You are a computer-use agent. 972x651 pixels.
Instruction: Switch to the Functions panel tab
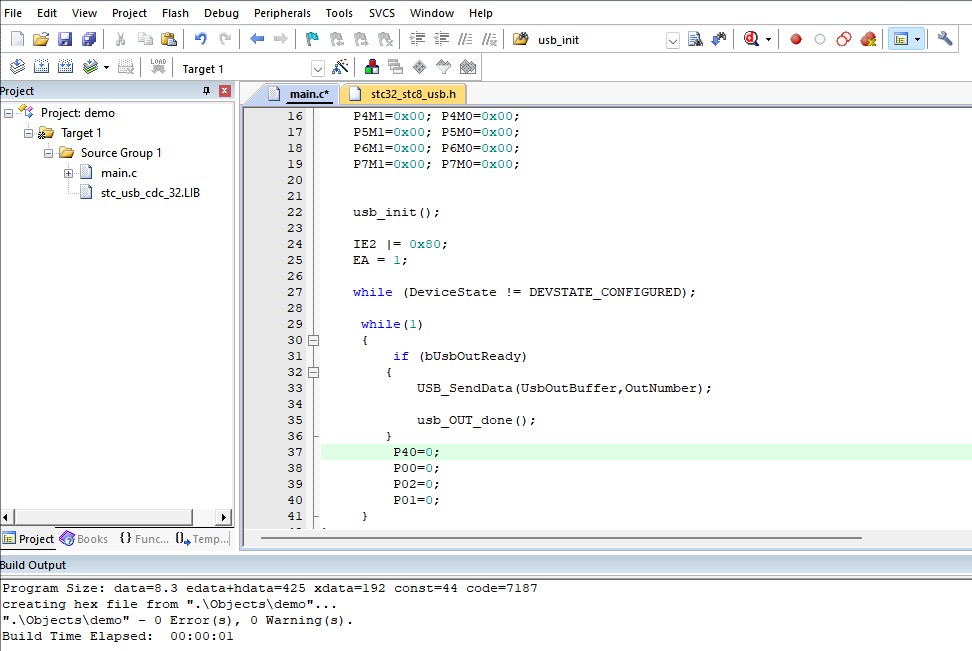pos(144,539)
